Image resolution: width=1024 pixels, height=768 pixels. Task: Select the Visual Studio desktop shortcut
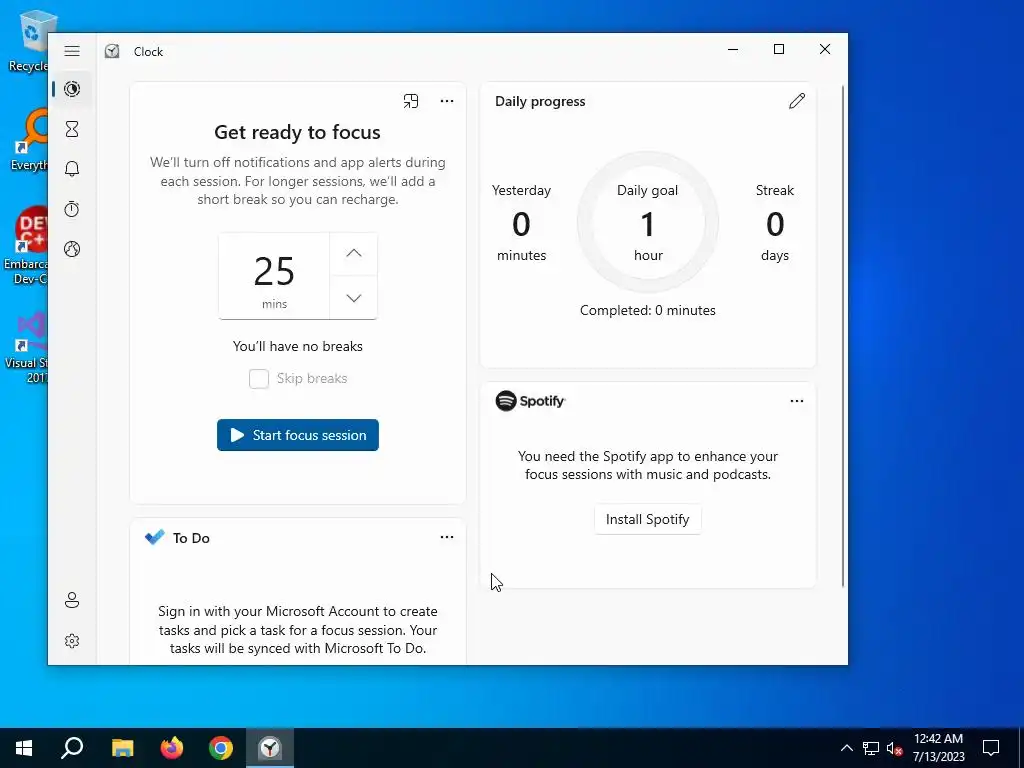point(27,347)
